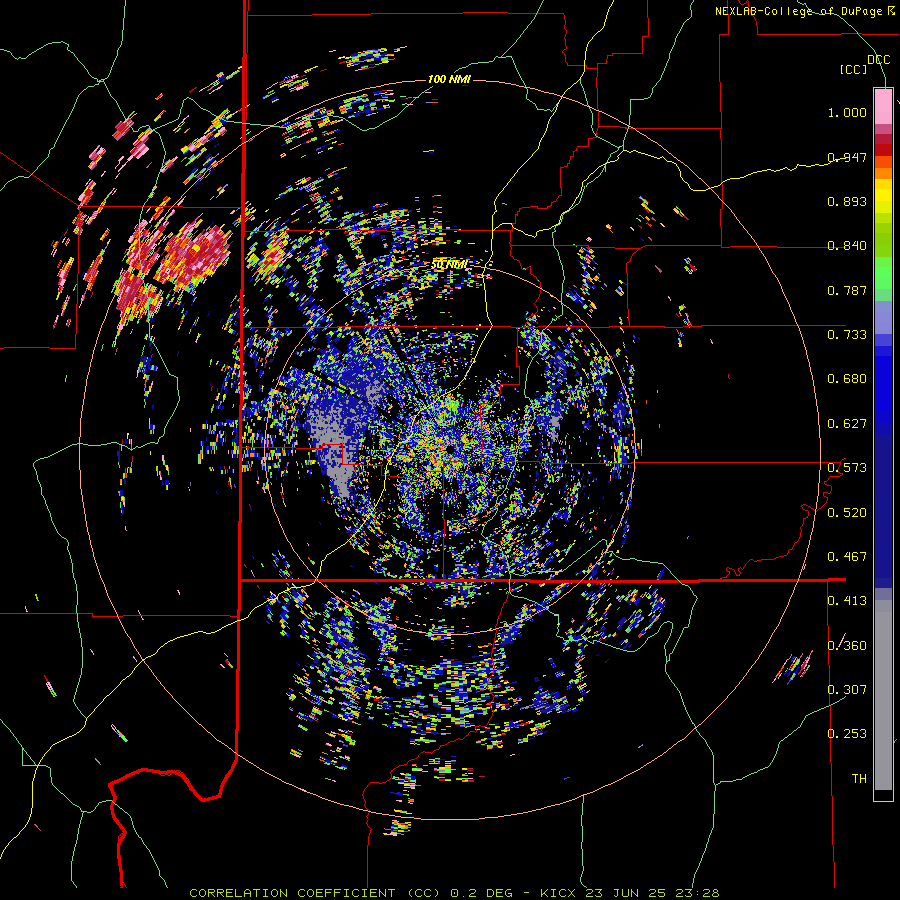Pick the pink segment of the color scale
Screen dimensions: 900x900
[883, 106]
